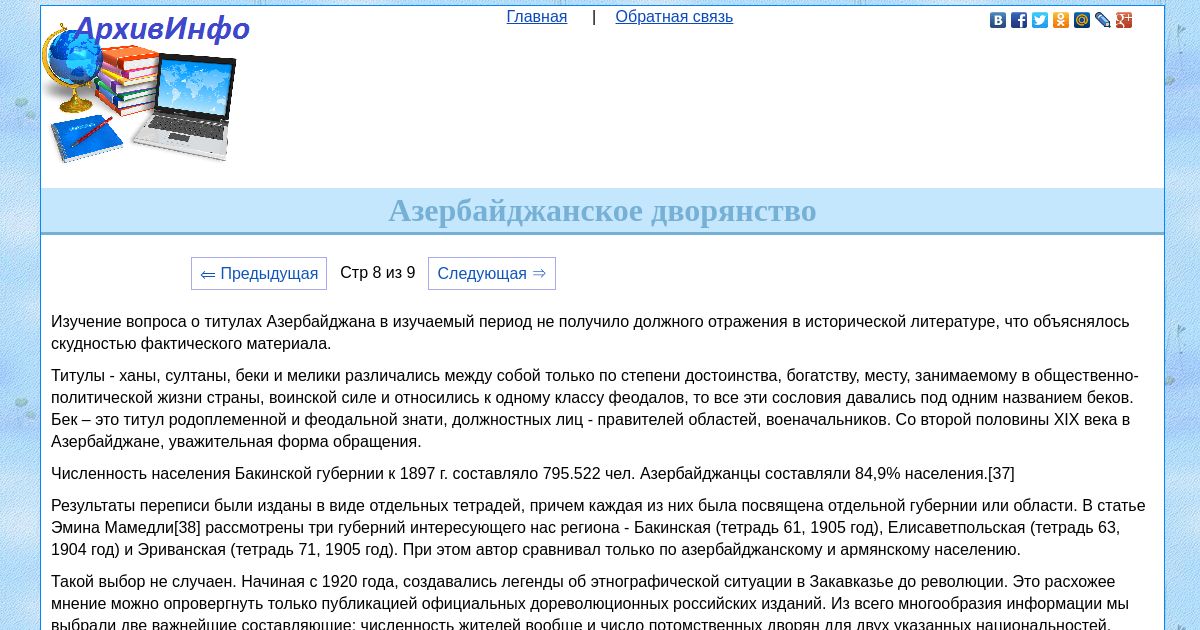The image size is (1200, 630).
Task: Click paragraph starting 'Изучение вопроса о титулах'
Action: 602,333
